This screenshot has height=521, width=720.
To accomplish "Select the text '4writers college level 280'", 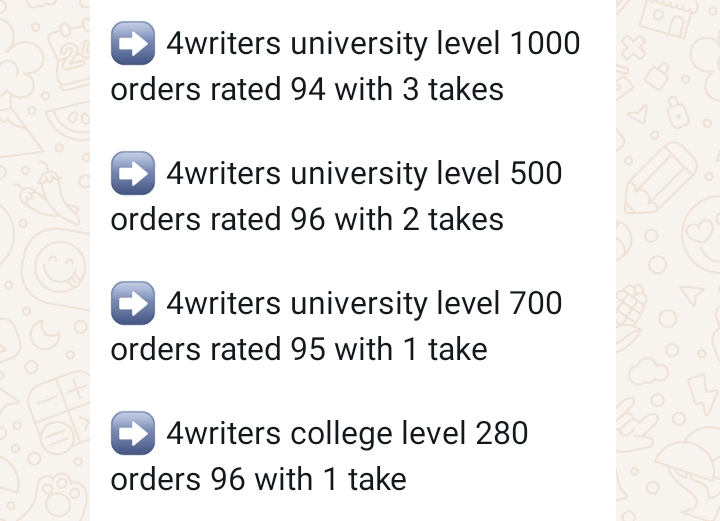I will coord(347,435).
